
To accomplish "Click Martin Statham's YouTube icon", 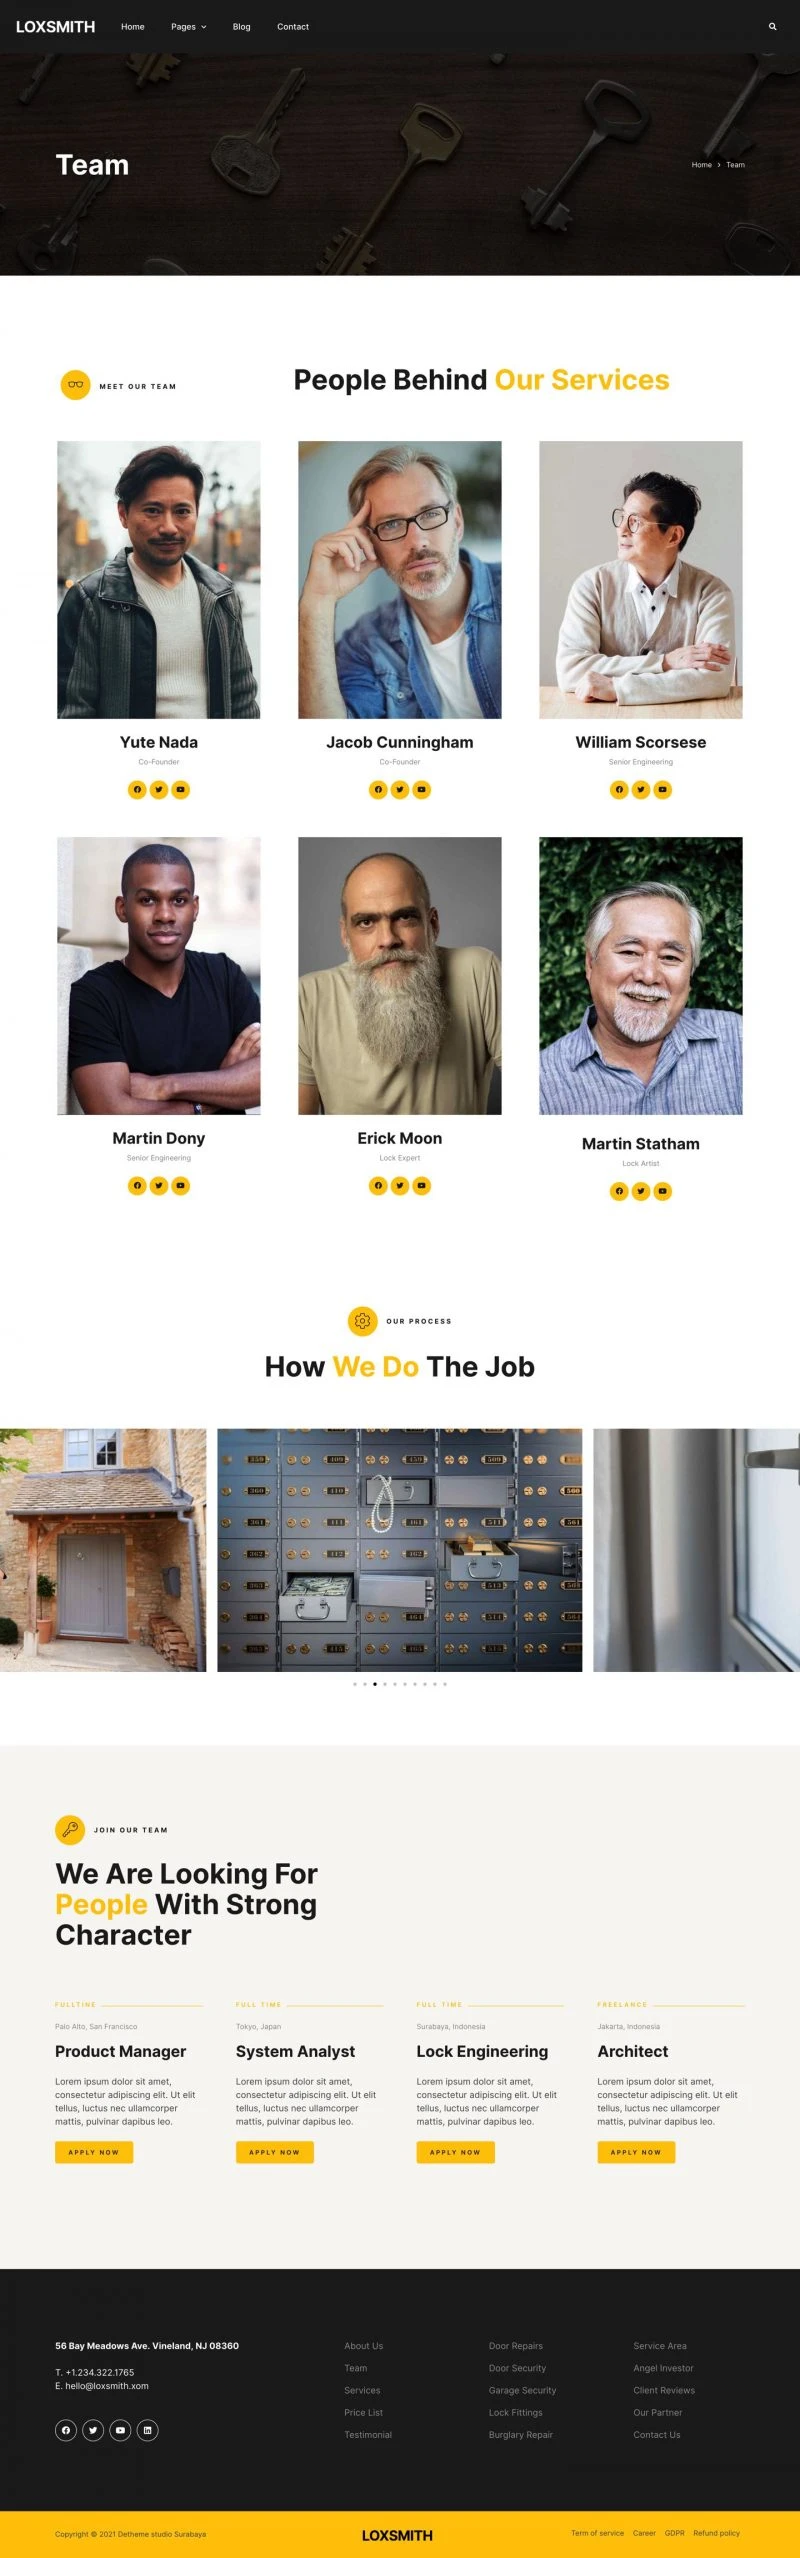I will [662, 1191].
